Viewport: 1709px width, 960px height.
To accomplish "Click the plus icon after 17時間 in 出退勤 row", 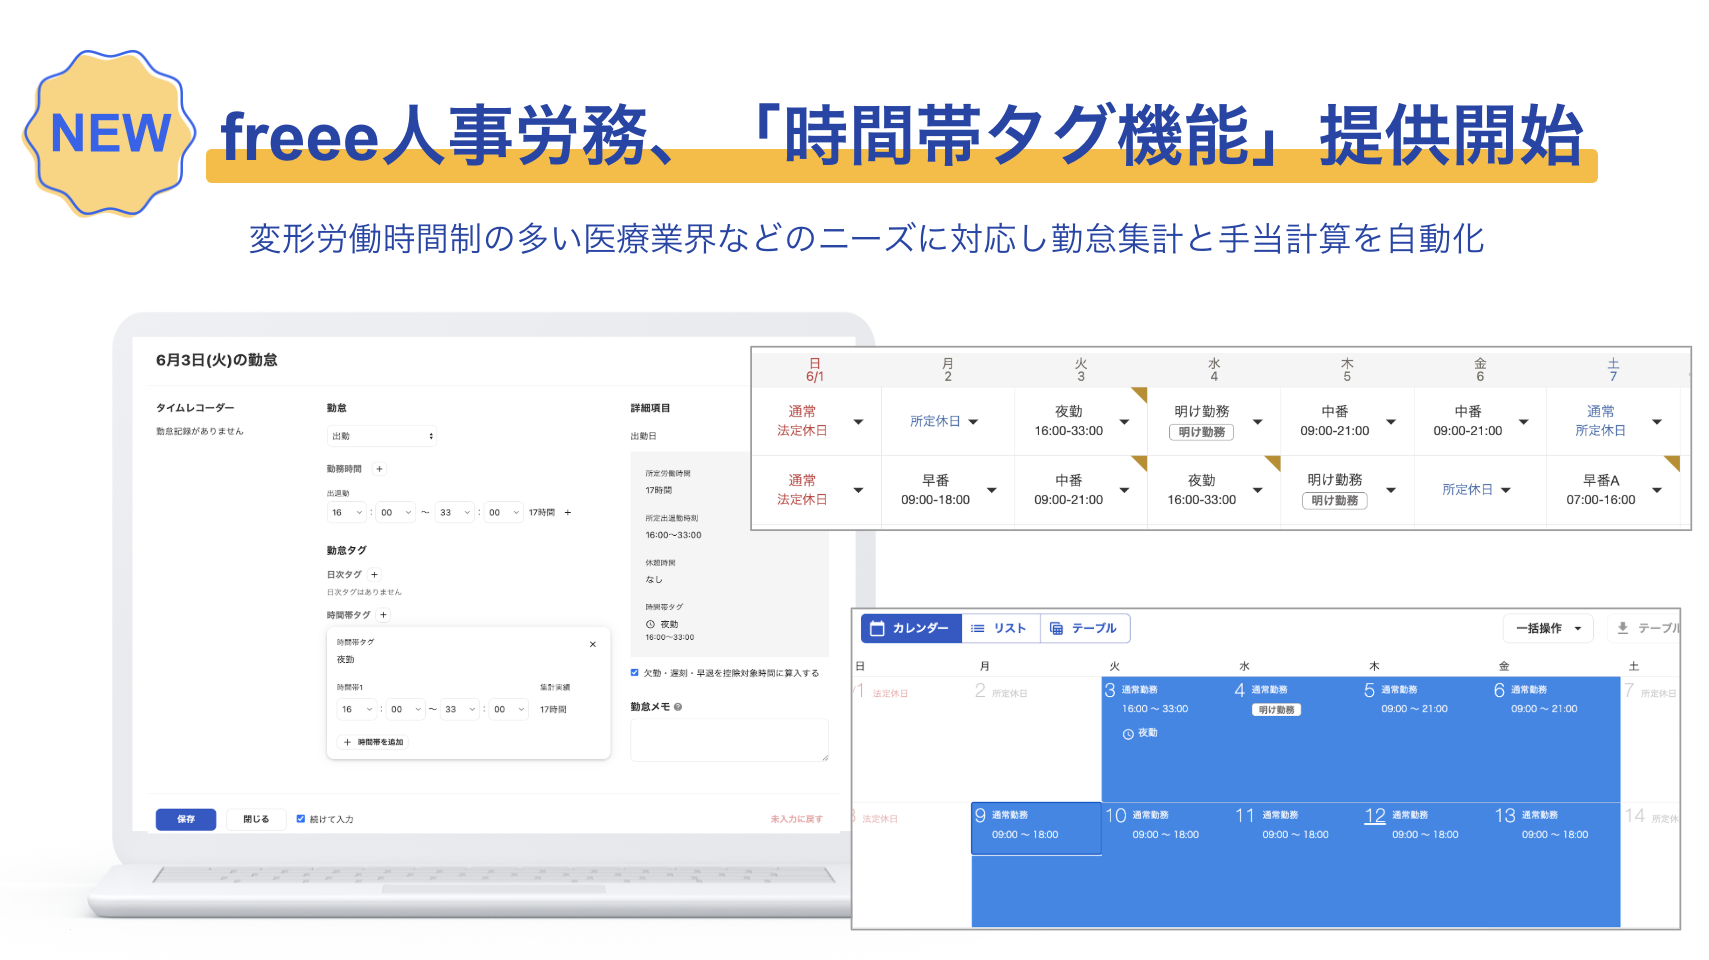I will 568,513.
